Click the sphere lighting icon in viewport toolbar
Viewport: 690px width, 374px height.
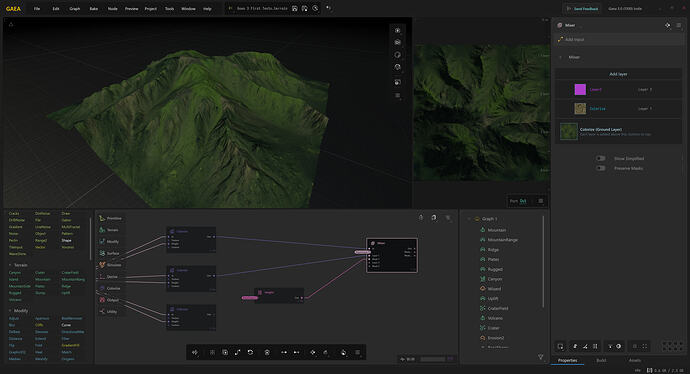coord(398,55)
